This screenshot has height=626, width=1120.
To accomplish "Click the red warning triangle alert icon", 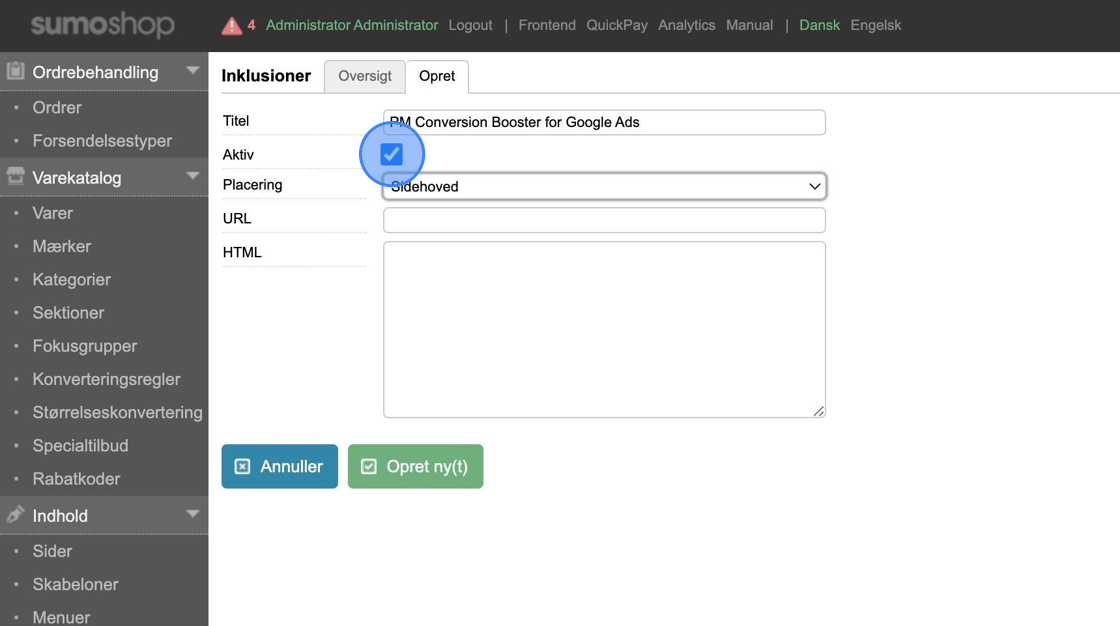I will pos(231,23).
